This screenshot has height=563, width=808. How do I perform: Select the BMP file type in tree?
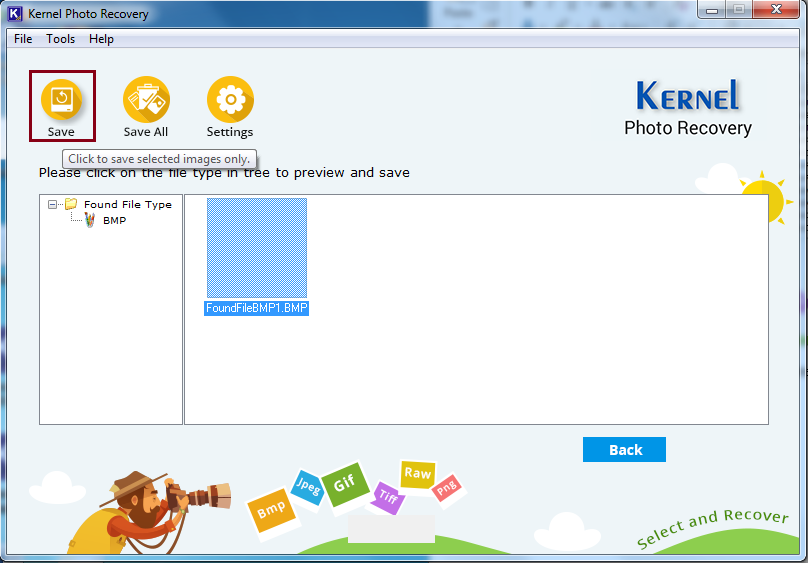pos(114,220)
